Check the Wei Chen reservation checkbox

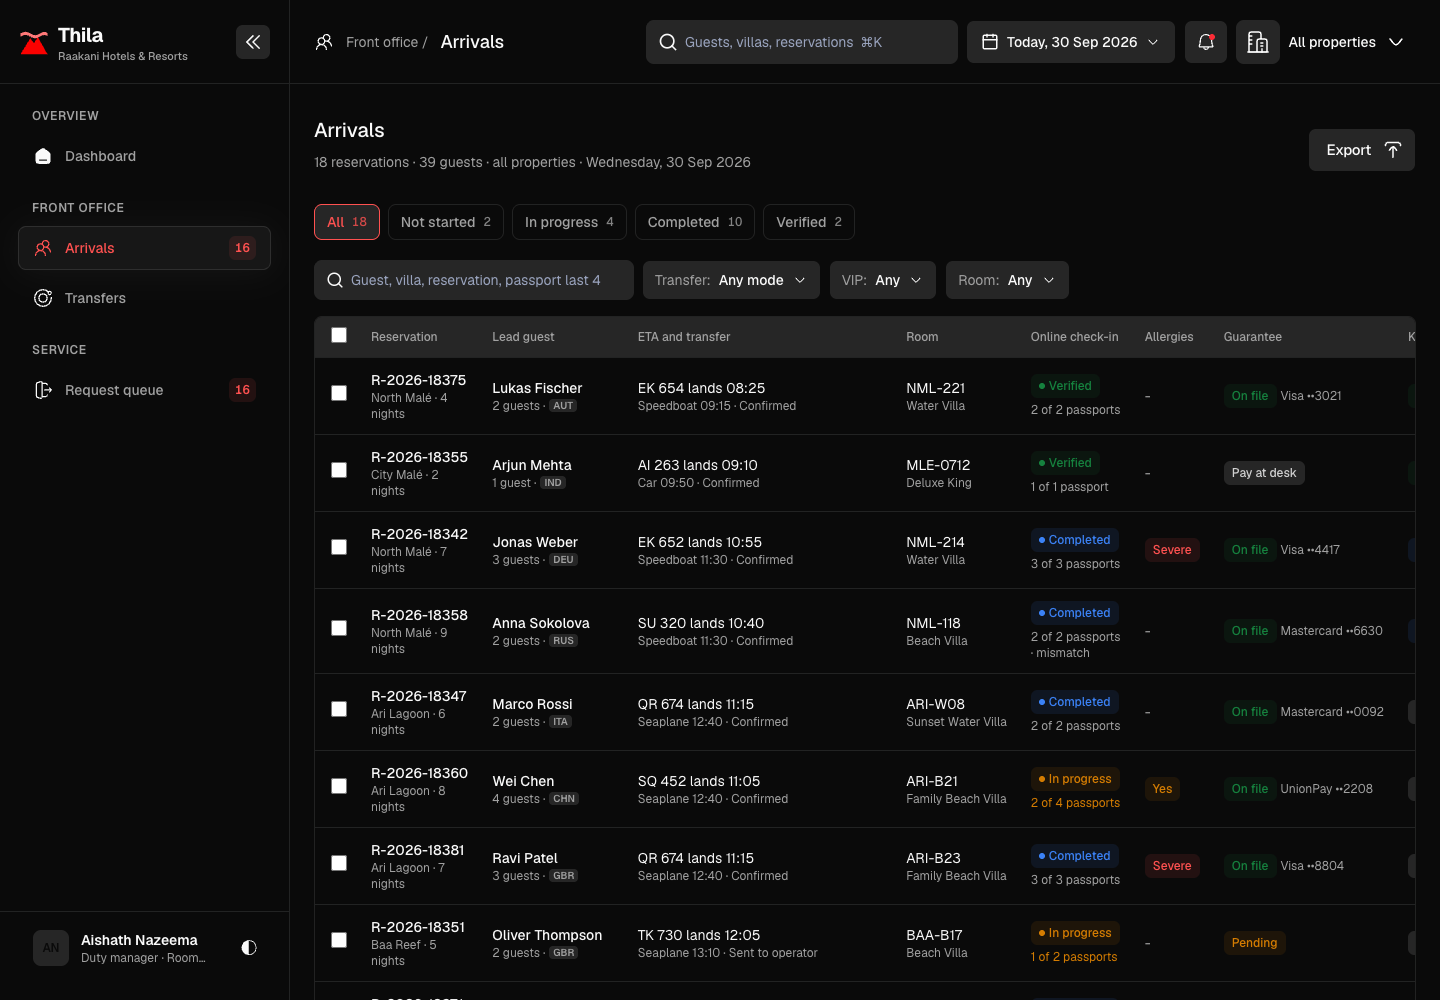pyautogui.click(x=339, y=786)
